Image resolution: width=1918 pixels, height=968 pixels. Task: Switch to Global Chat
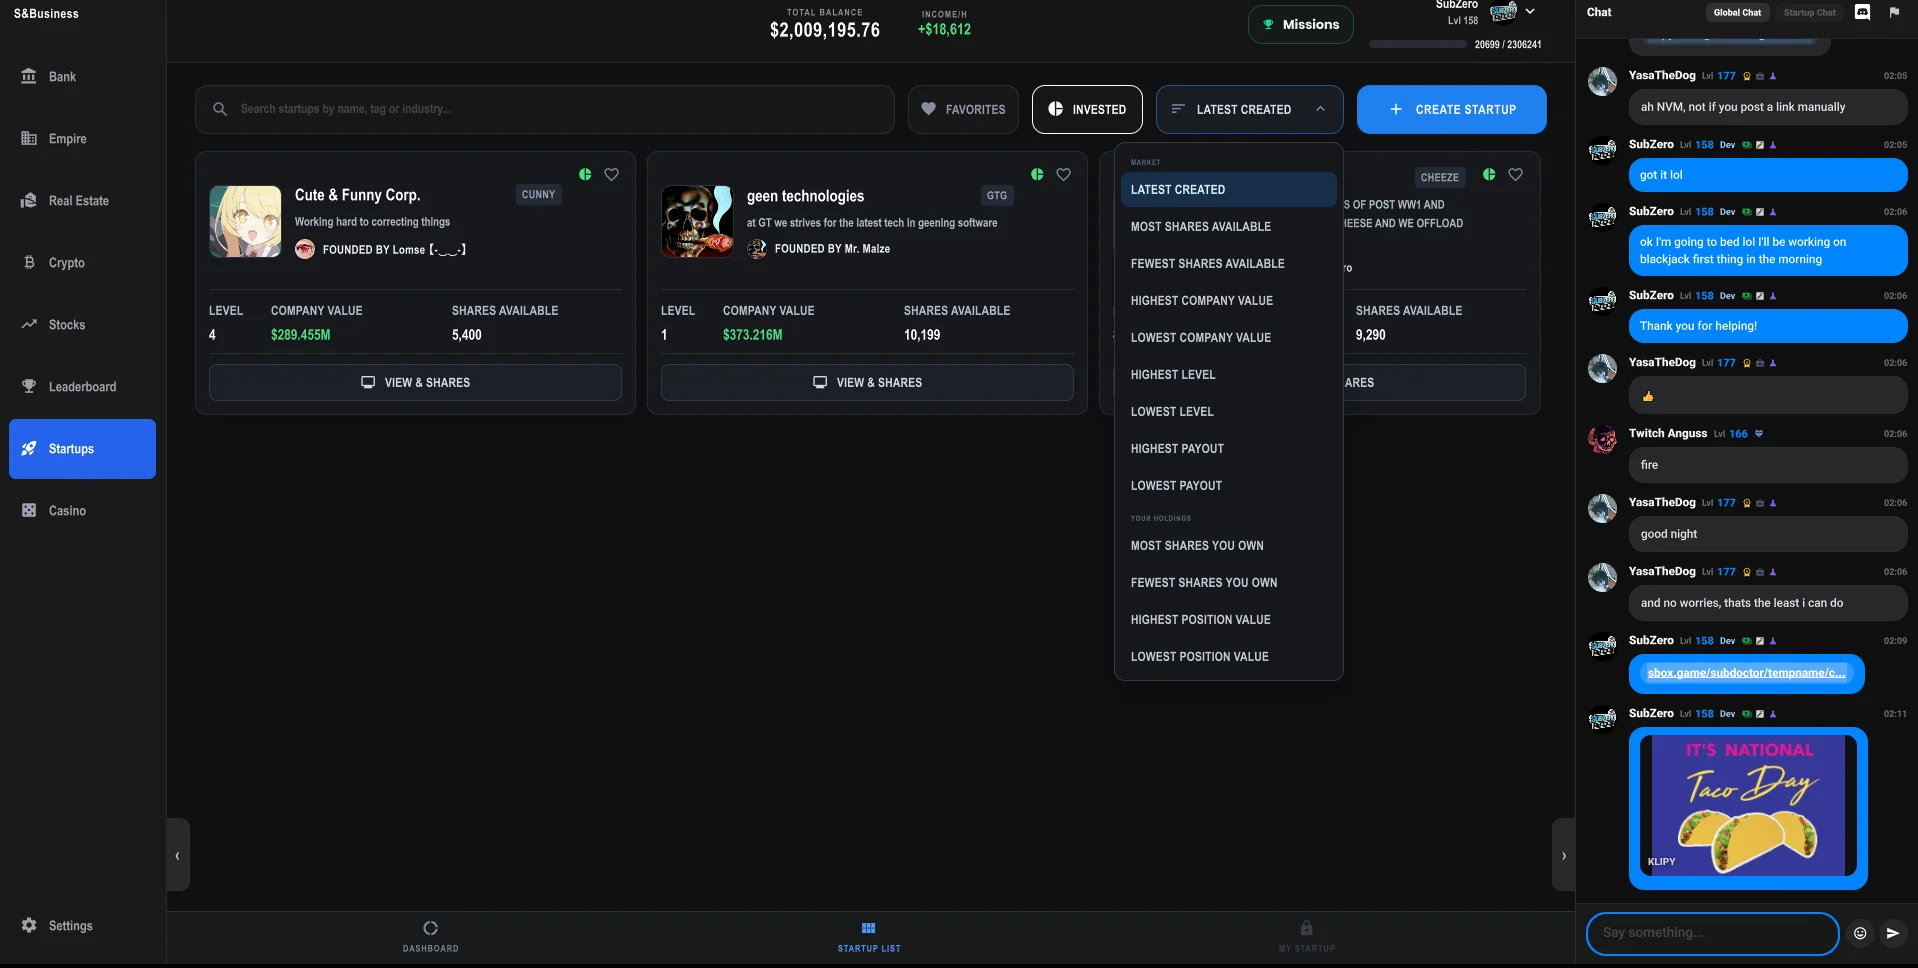[1737, 12]
